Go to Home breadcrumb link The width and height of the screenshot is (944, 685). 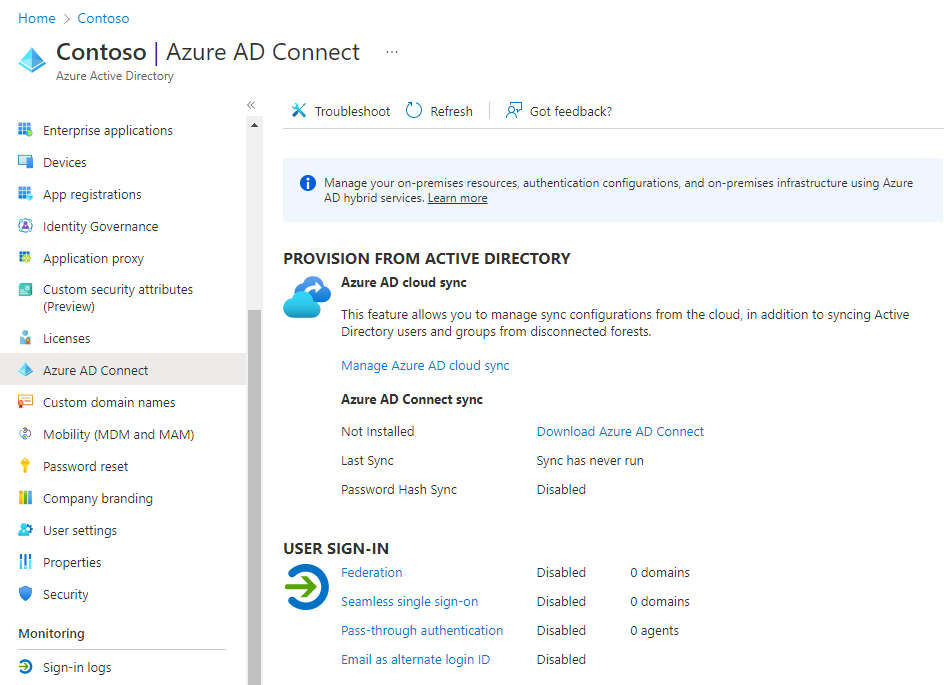37,18
